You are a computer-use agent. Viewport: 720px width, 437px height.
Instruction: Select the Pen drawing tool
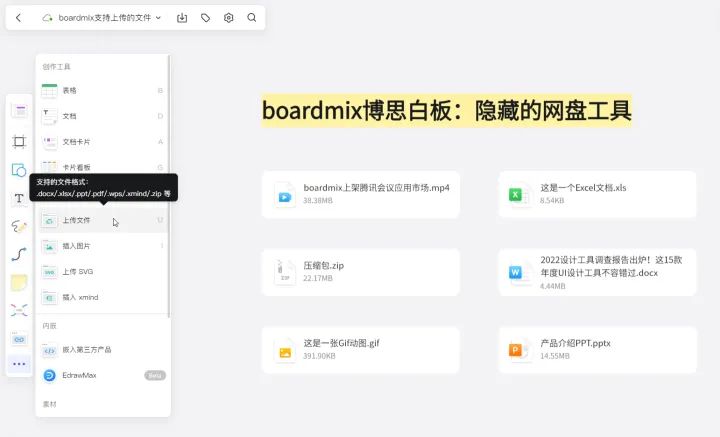pos(19,226)
